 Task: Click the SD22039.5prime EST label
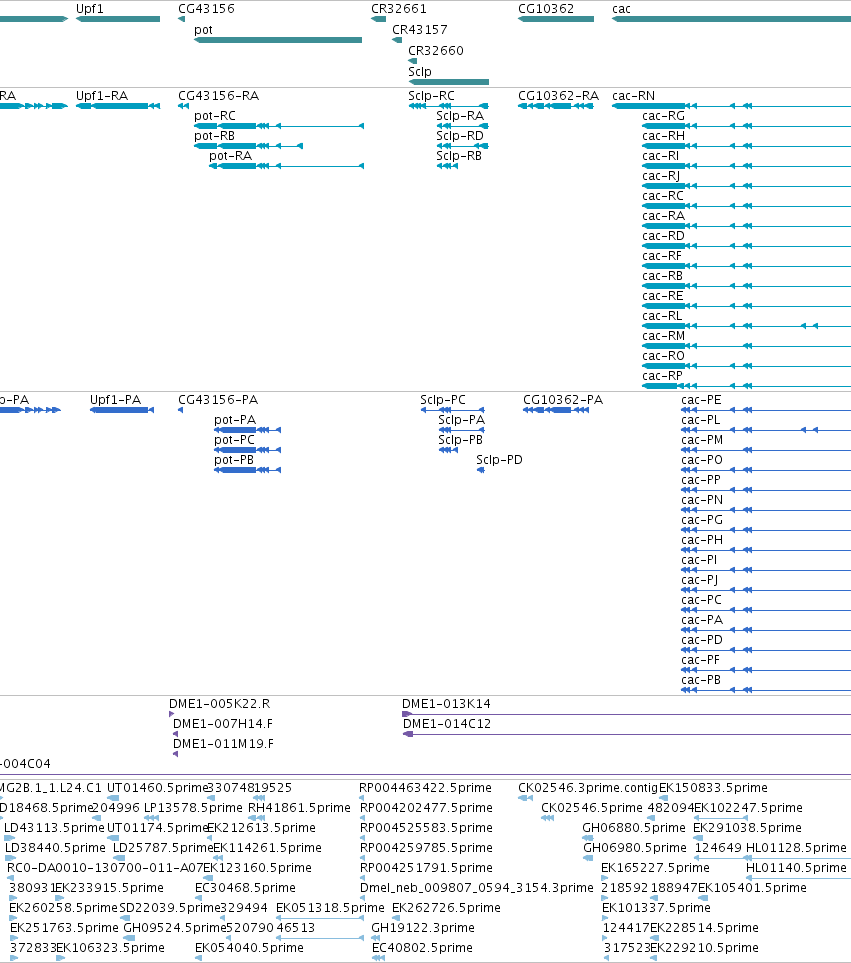[x=169, y=908]
